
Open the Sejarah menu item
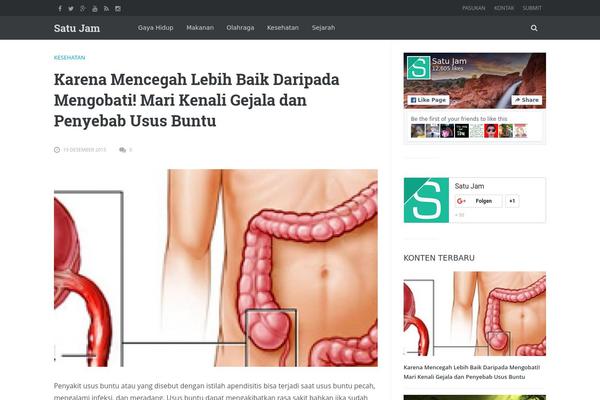coord(323,28)
